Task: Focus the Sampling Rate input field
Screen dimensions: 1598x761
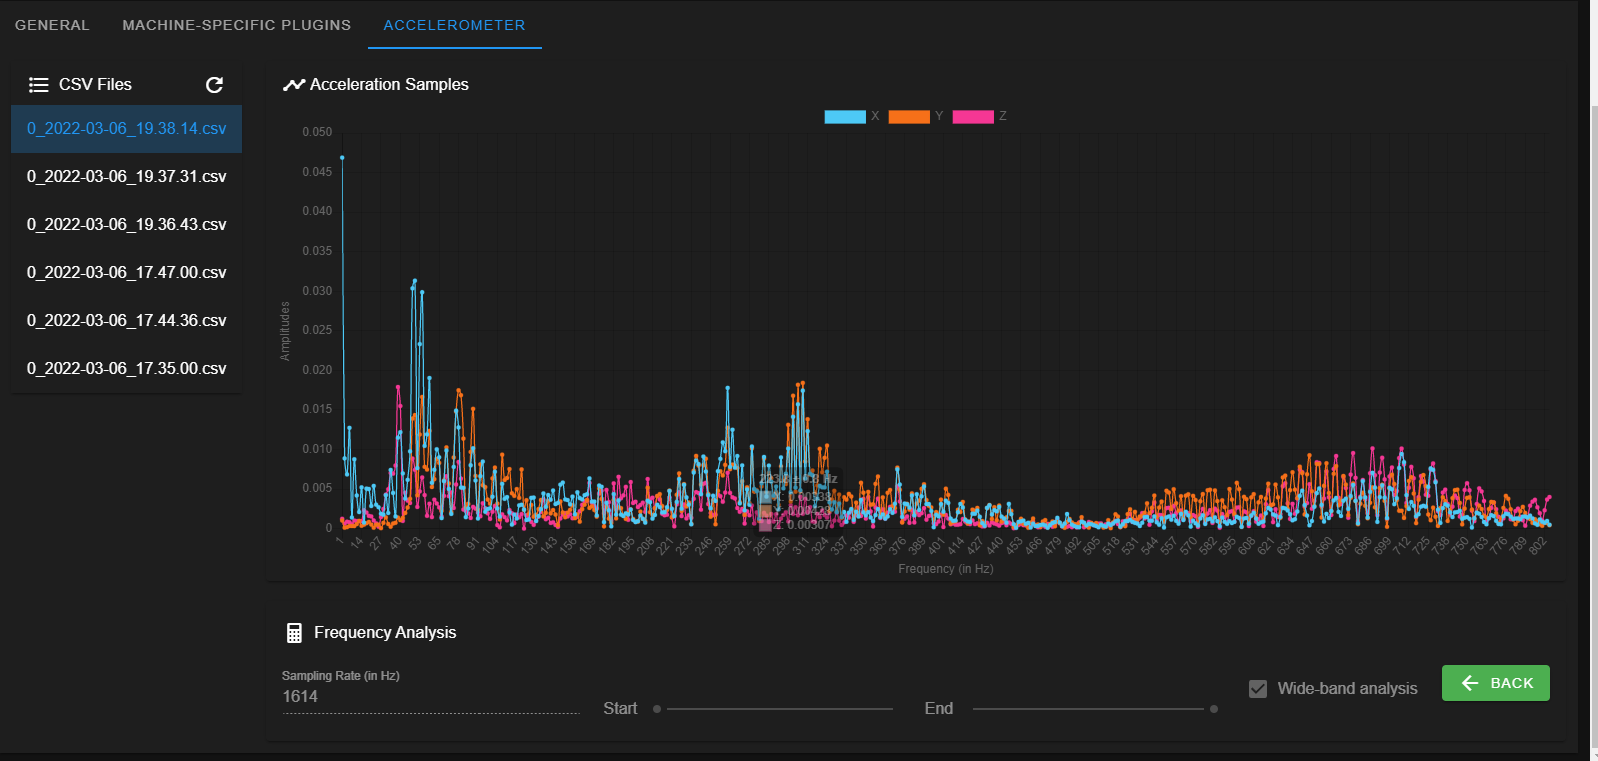Action: pos(430,697)
